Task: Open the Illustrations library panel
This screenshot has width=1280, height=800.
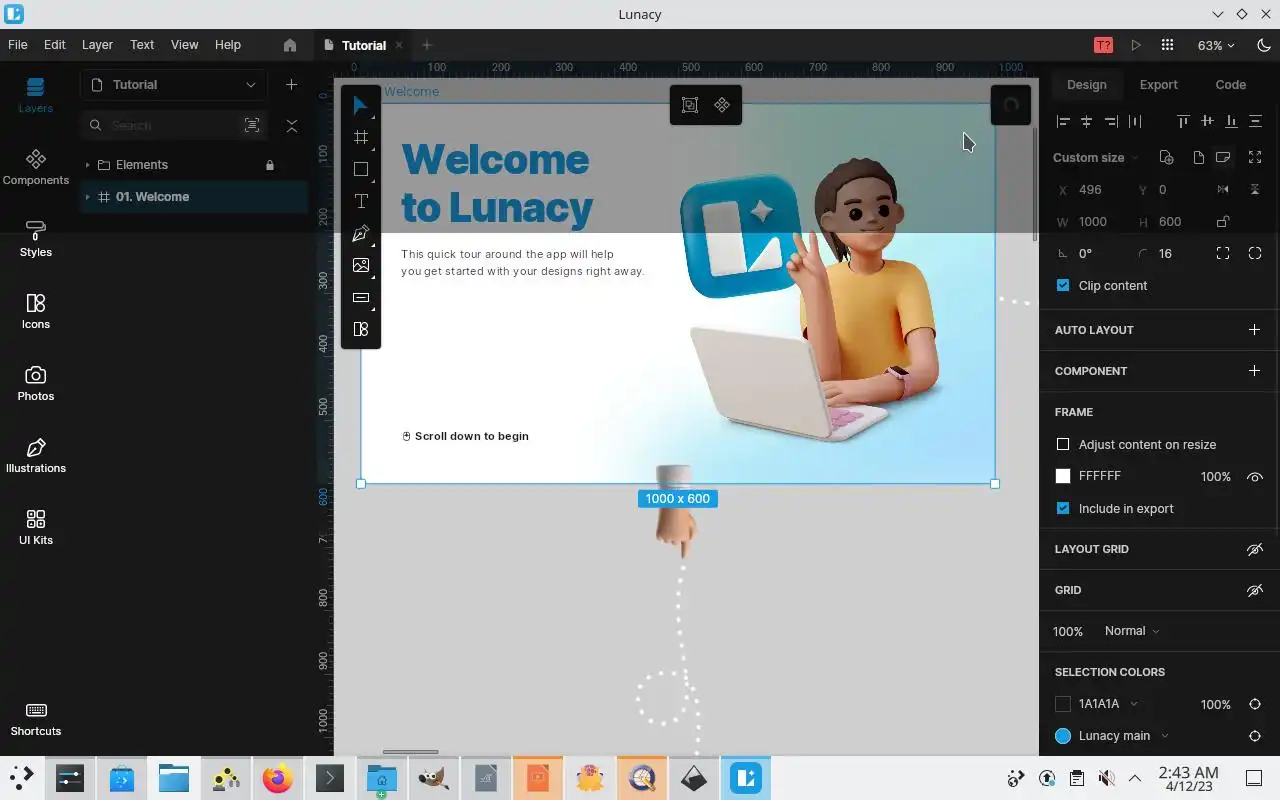Action: tap(36, 455)
